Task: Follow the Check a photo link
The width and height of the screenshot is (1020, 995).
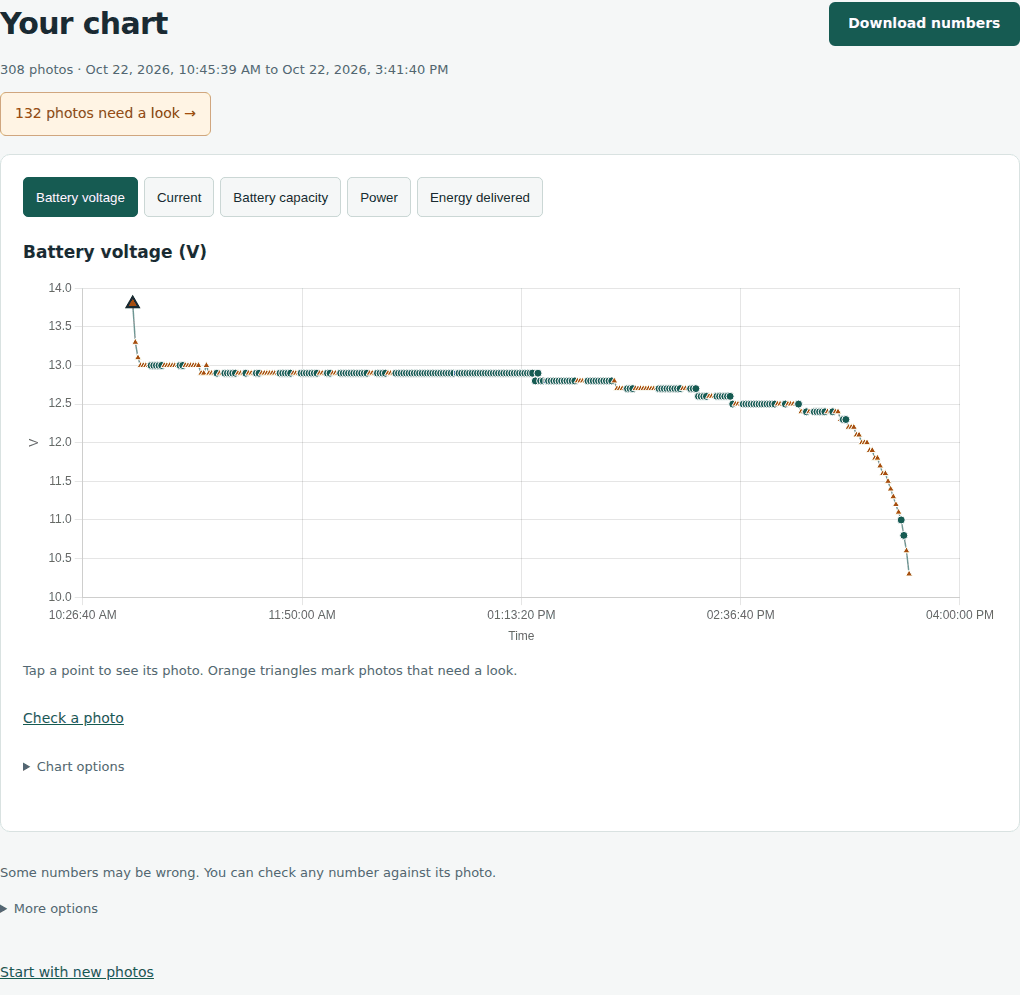Action: pyautogui.click(x=74, y=718)
